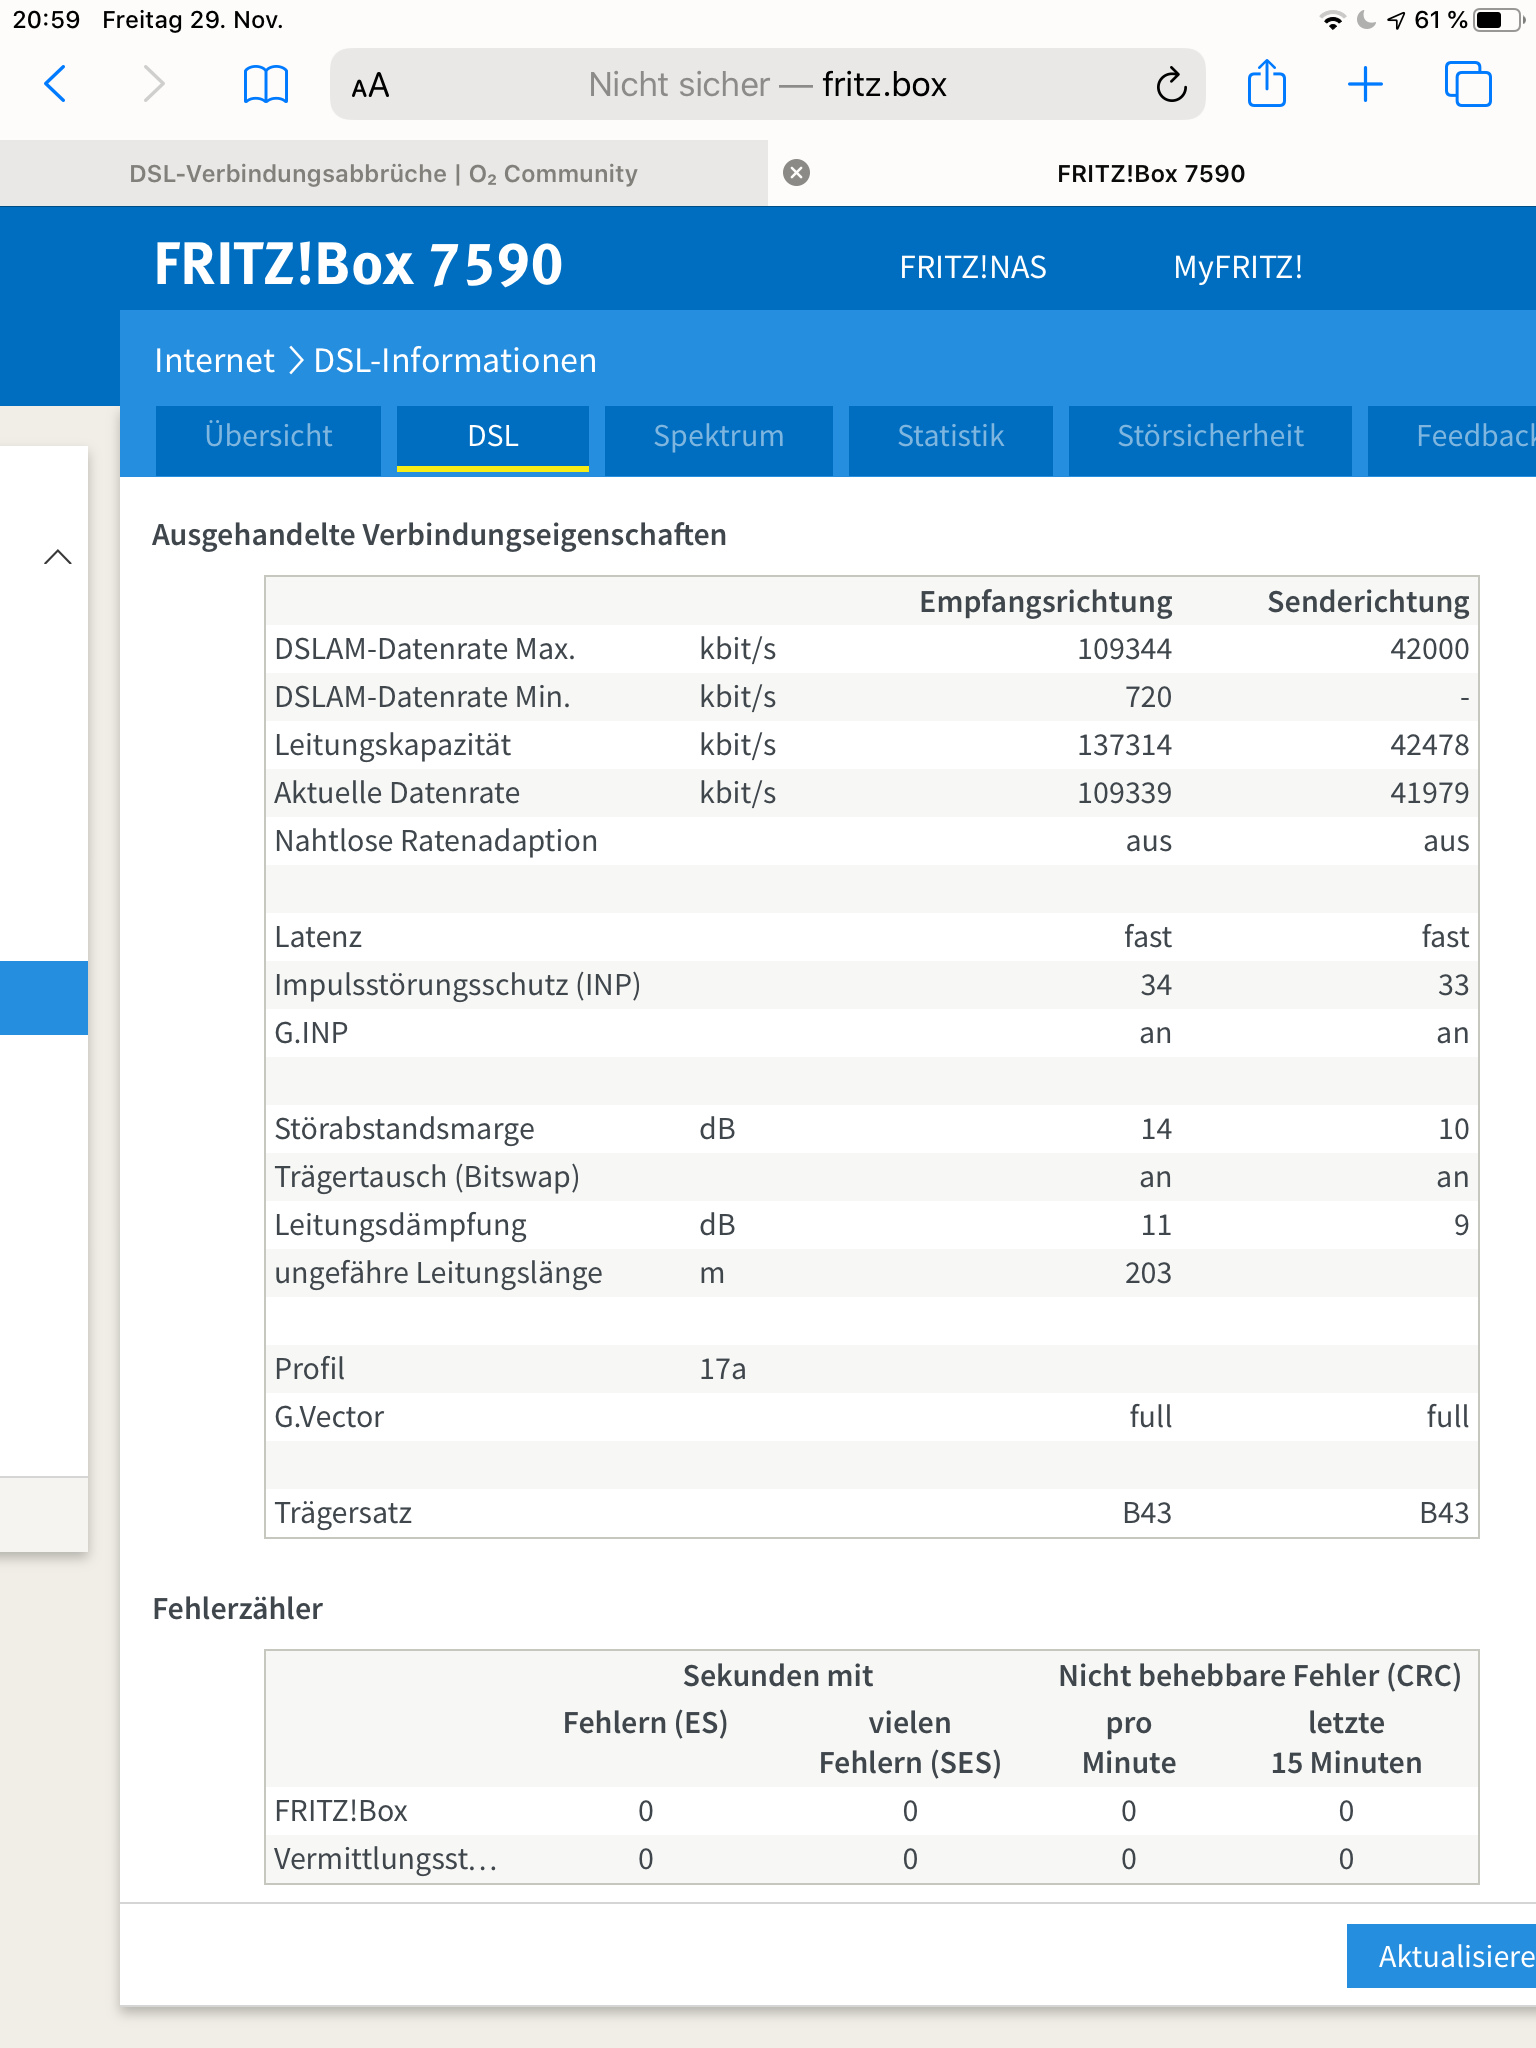
Task: Click the Nicht behebbare Fehler (CRC) header
Action: coord(1260,1675)
